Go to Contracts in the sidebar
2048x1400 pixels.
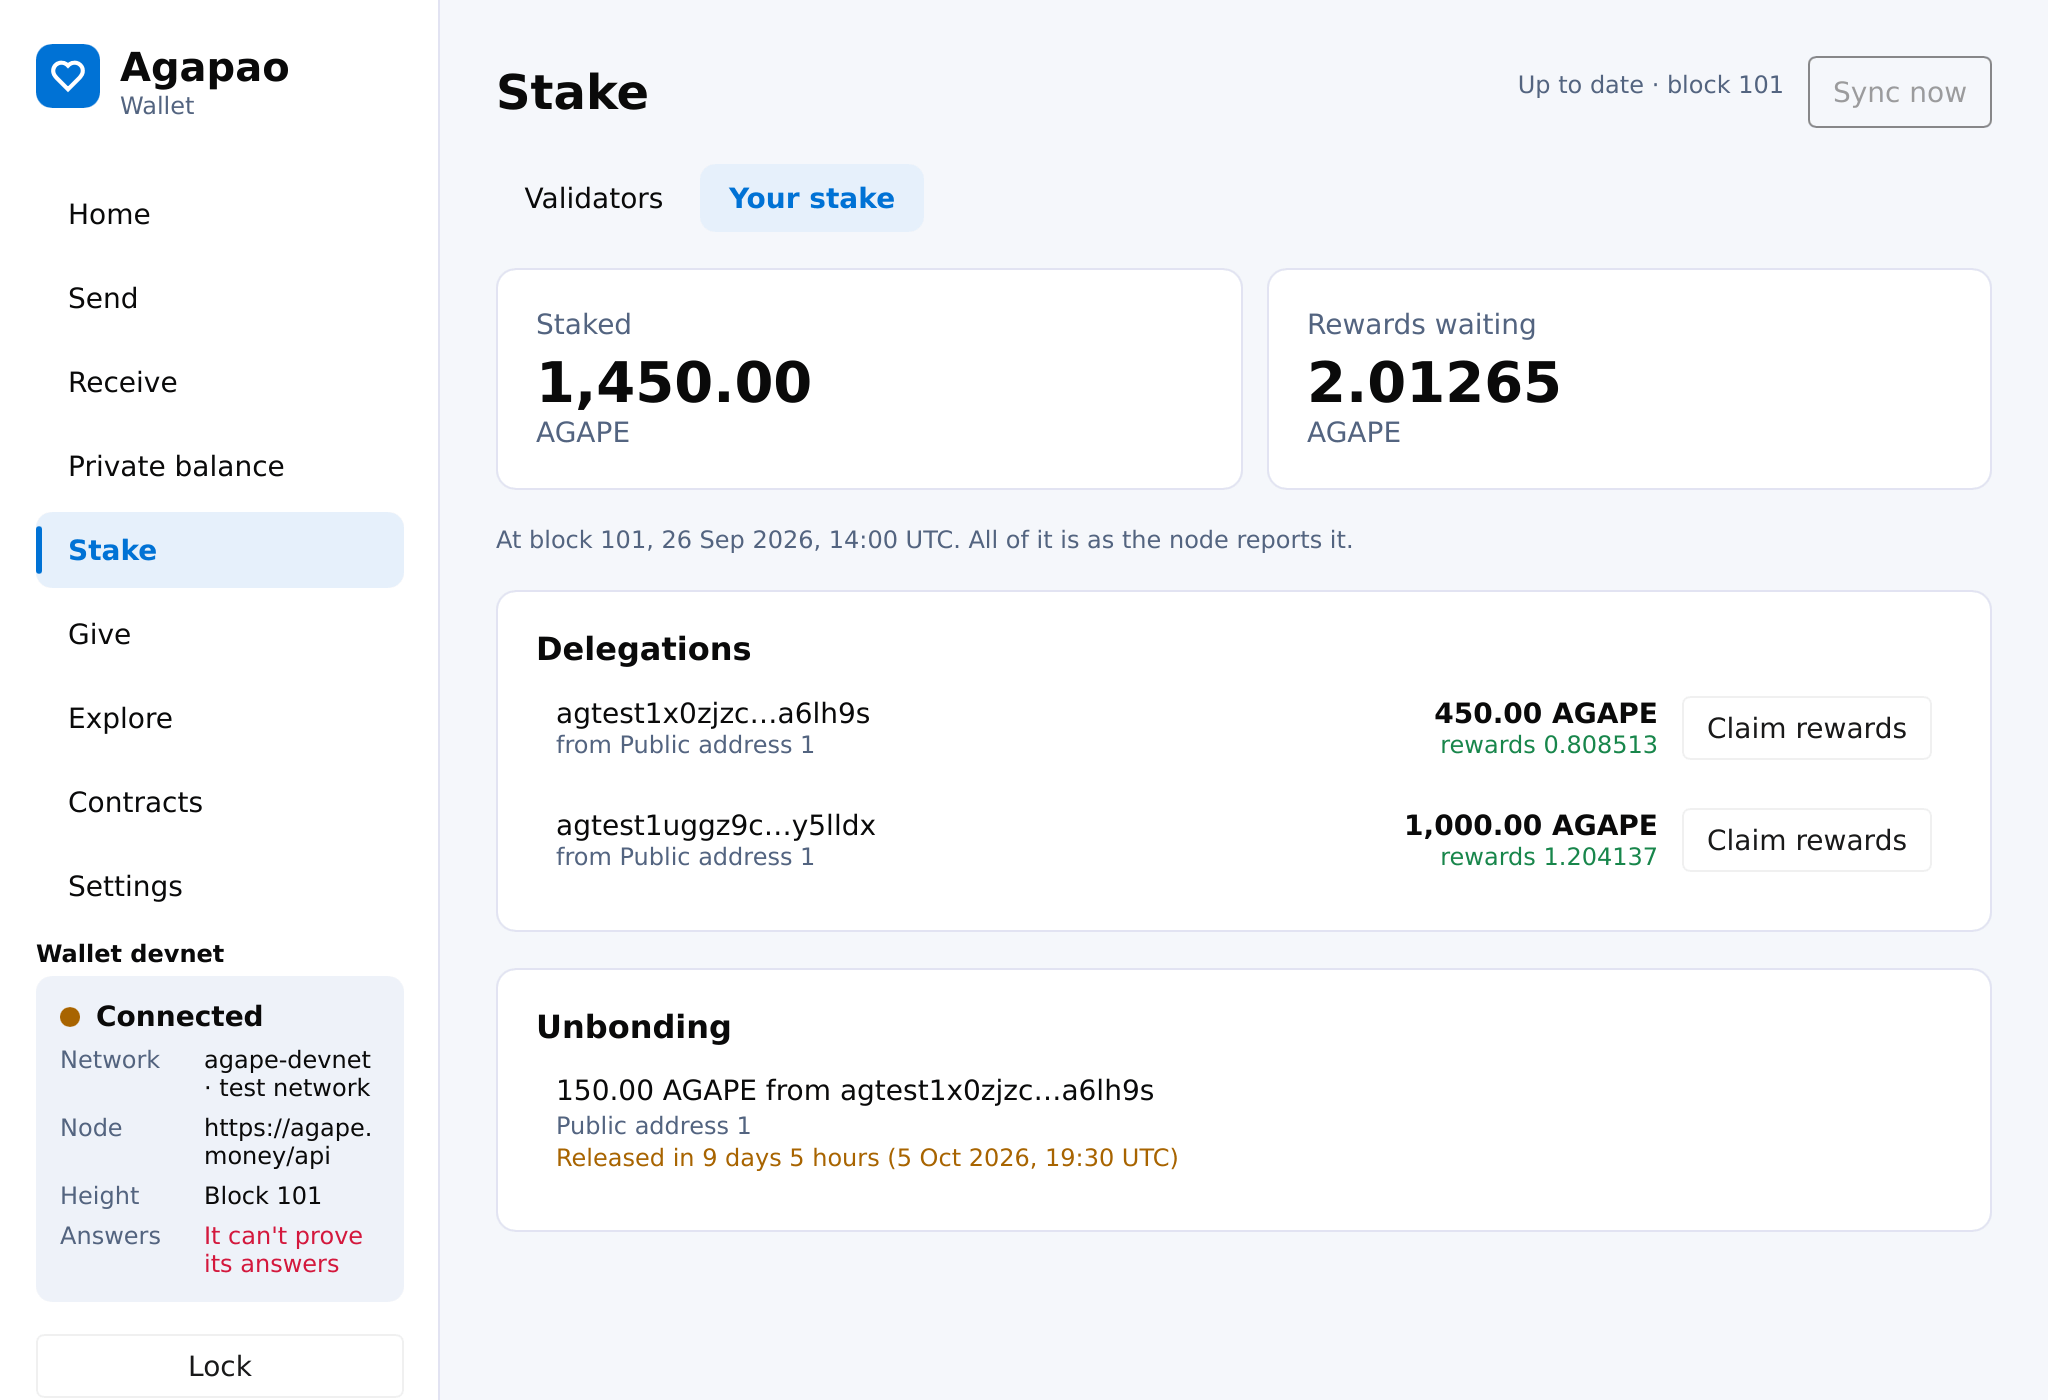[x=220, y=802]
